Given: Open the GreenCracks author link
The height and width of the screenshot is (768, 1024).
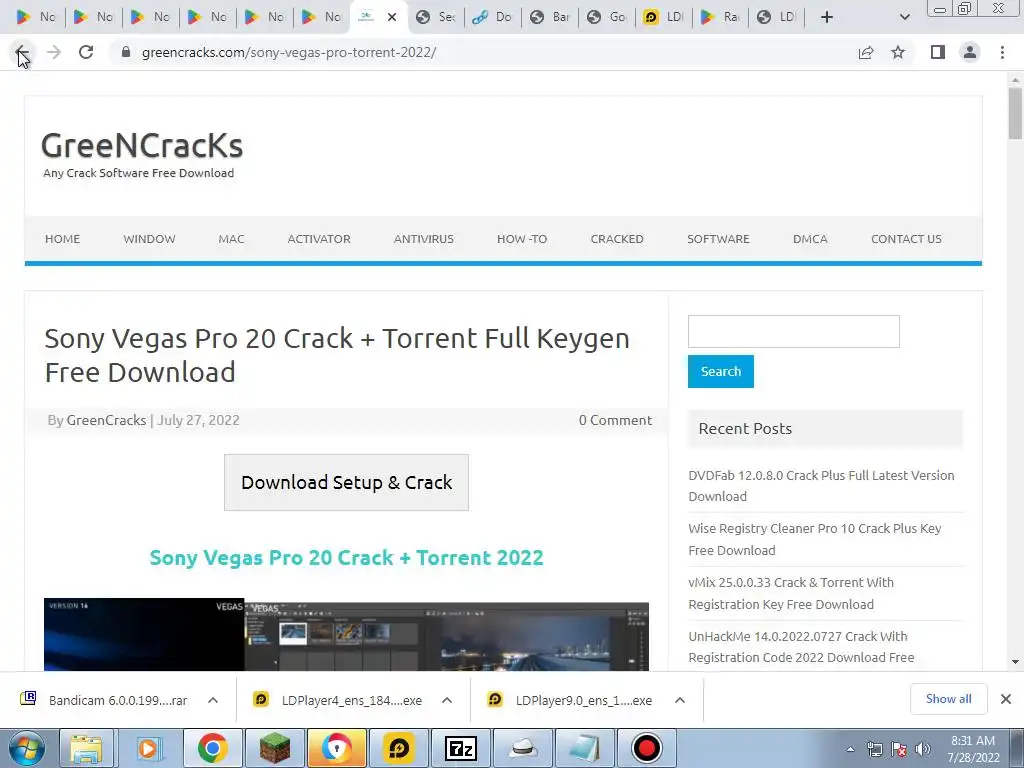Looking at the screenshot, I should point(106,420).
